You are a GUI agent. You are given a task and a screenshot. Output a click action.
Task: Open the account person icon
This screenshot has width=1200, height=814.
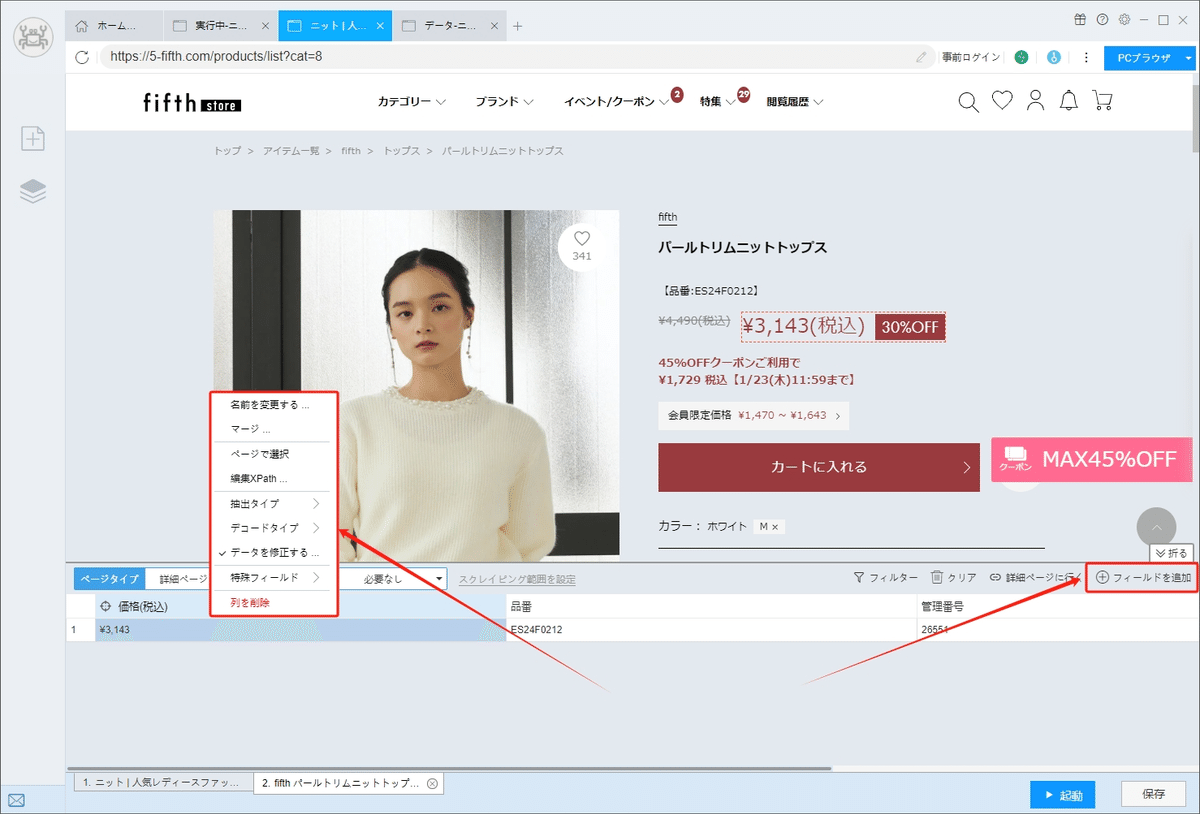pyautogui.click(x=1036, y=101)
